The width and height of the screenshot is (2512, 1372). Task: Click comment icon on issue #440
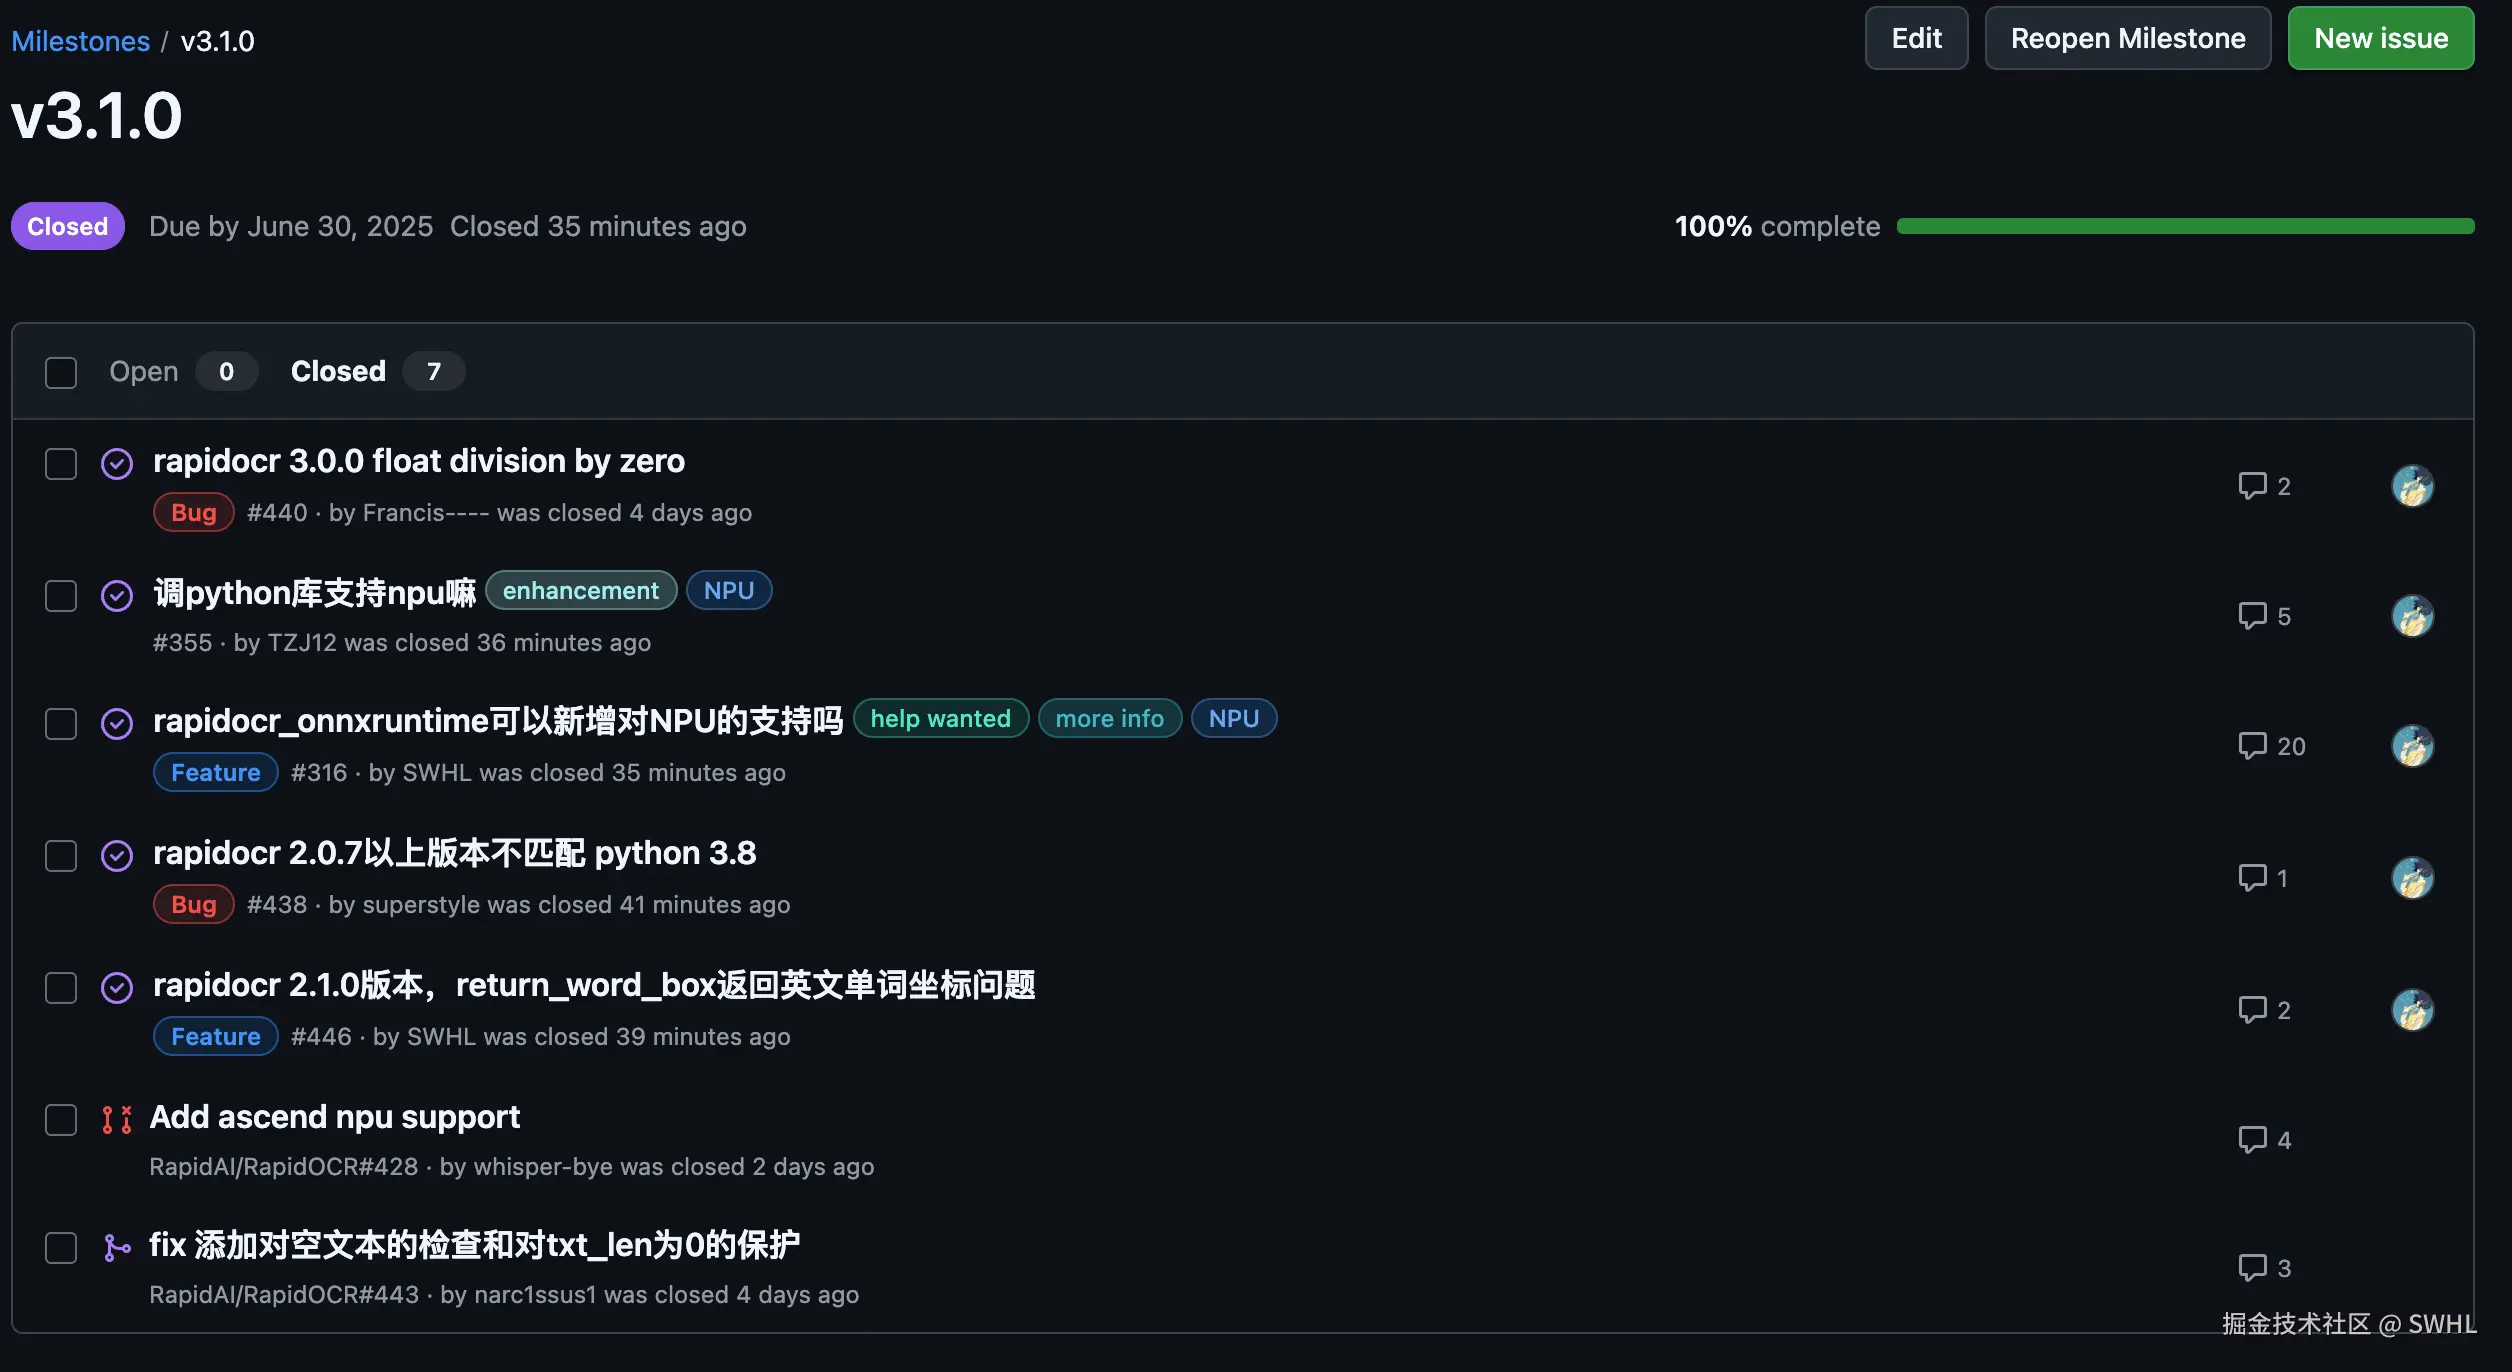click(2252, 486)
